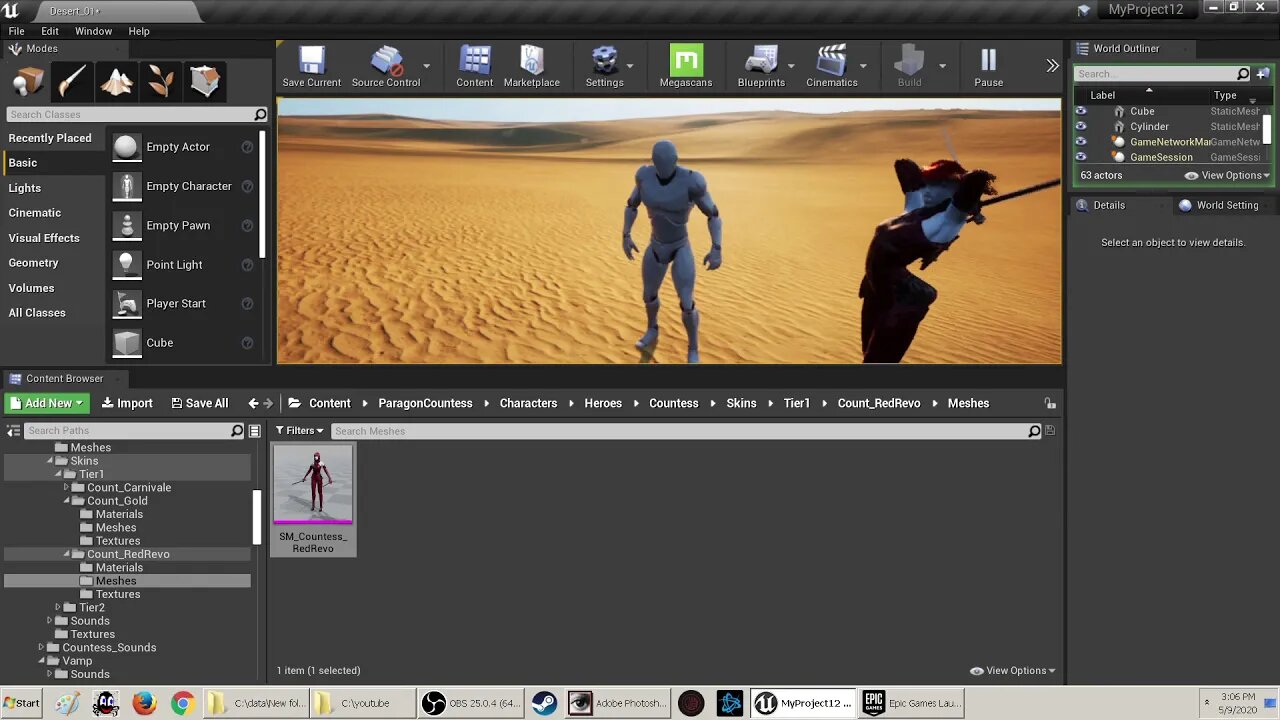The width and height of the screenshot is (1280, 720).
Task: Click the Add New button
Action: click(47, 403)
